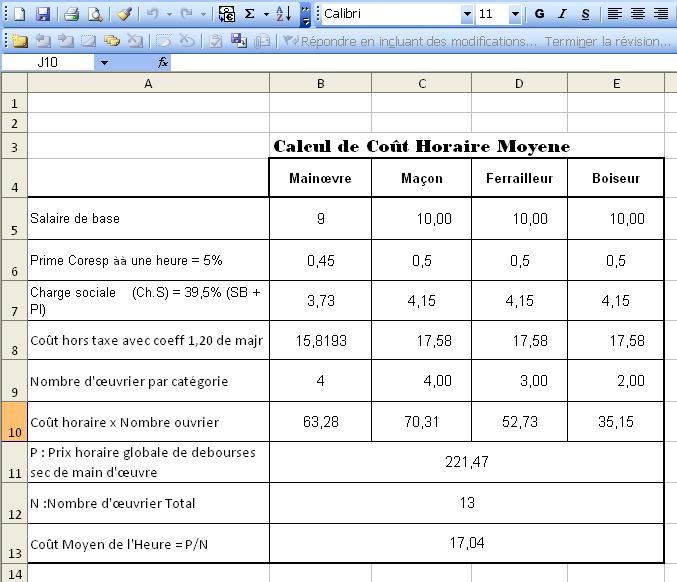Image resolution: width=677 pixels, height=582 pixels.
Task: Select column B header
Action: point(320,83)
